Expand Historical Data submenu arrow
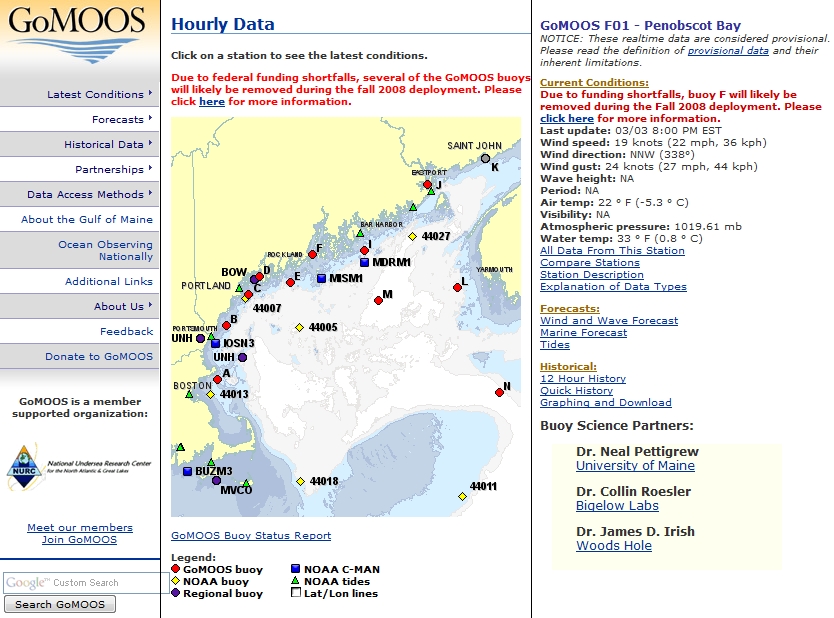The width and height of the screenshot is (834, 618). [x=151, y=143]
